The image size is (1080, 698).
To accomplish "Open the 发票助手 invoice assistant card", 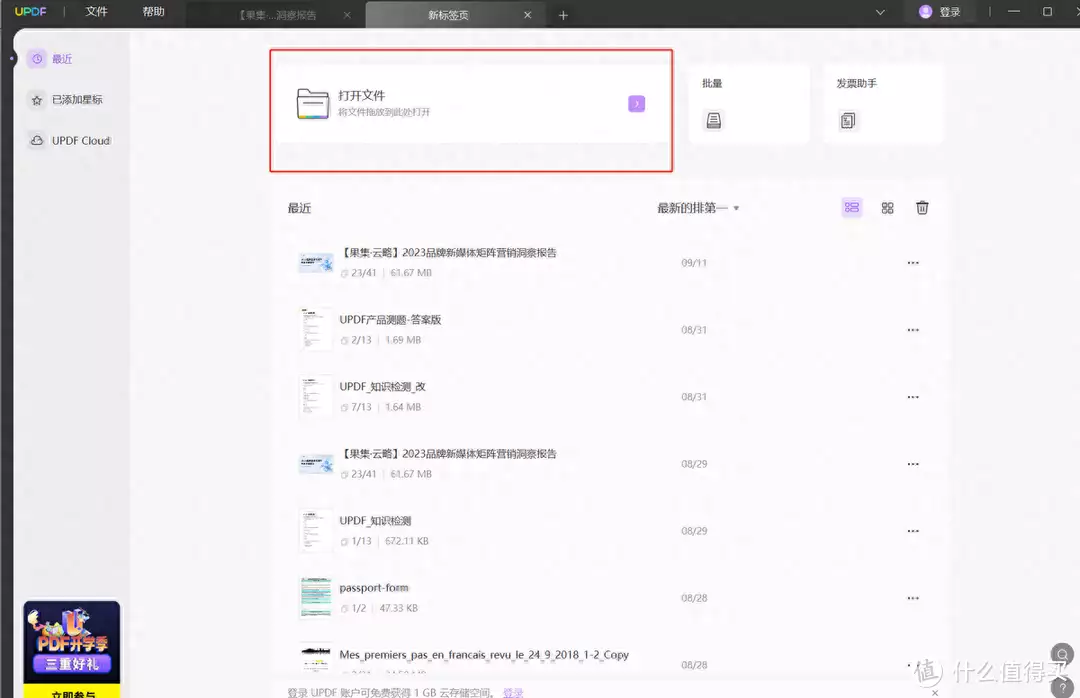I will (882, 103).
